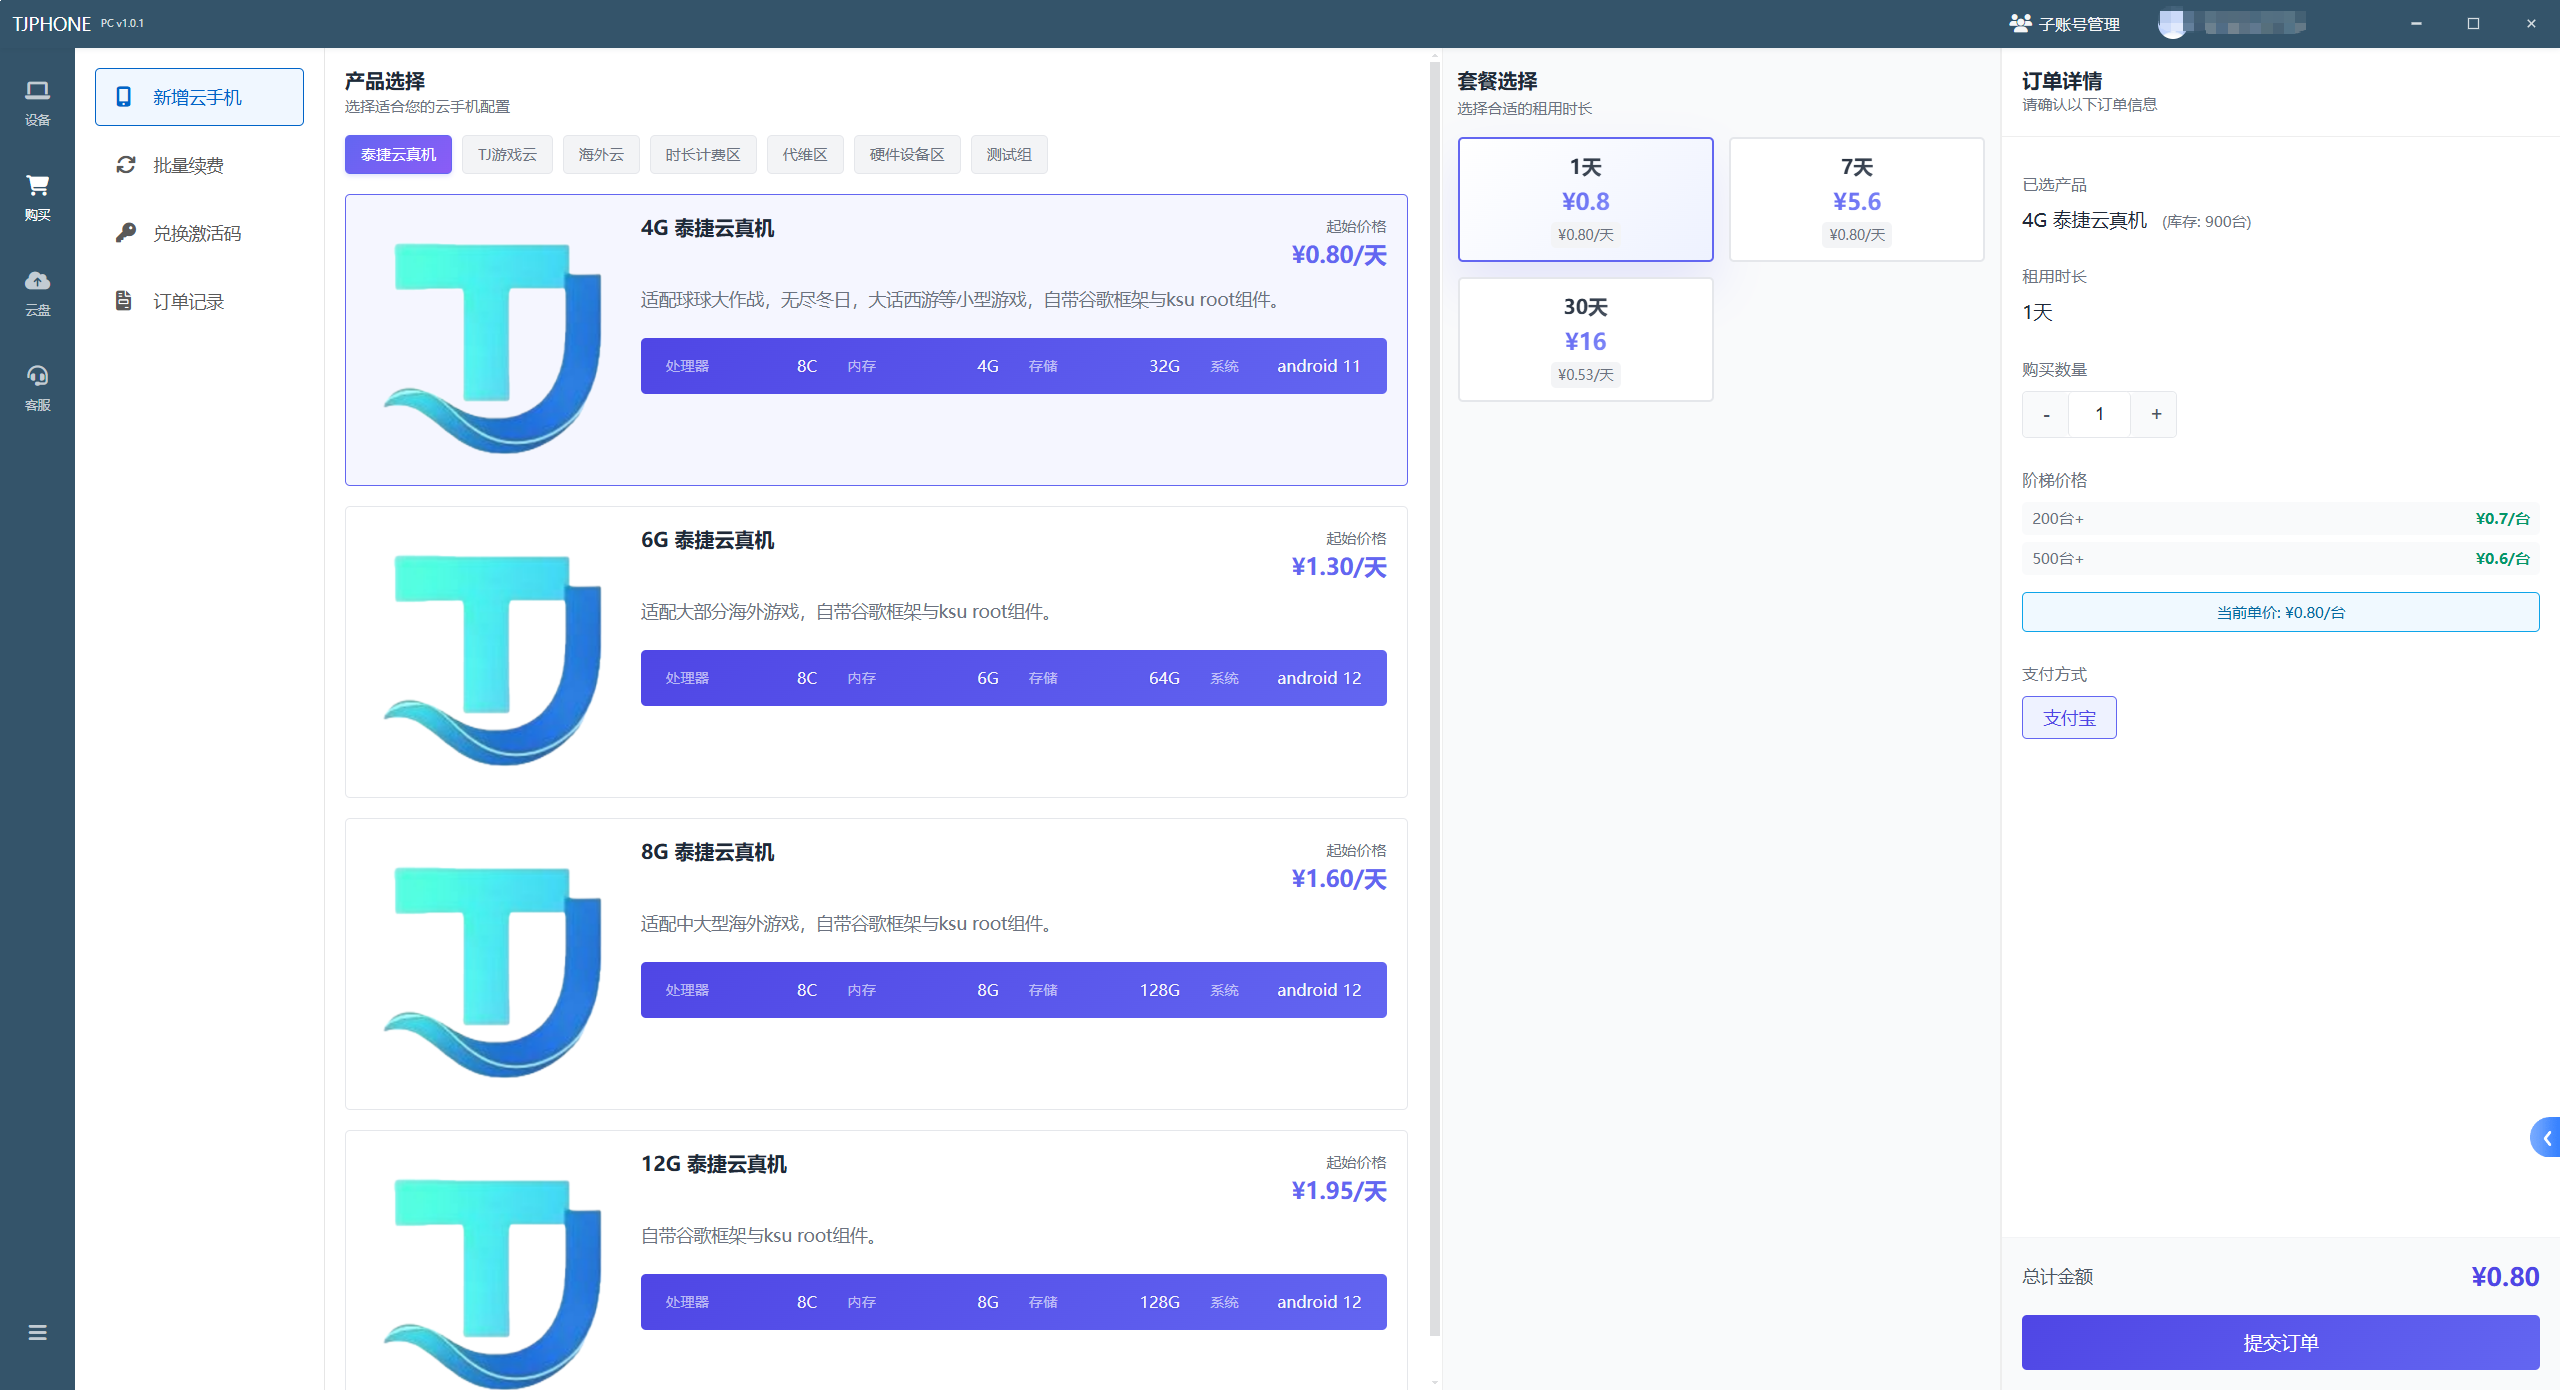
Task: Increase purchase quantity with plus button
Action: click(x=2156, y=414)
